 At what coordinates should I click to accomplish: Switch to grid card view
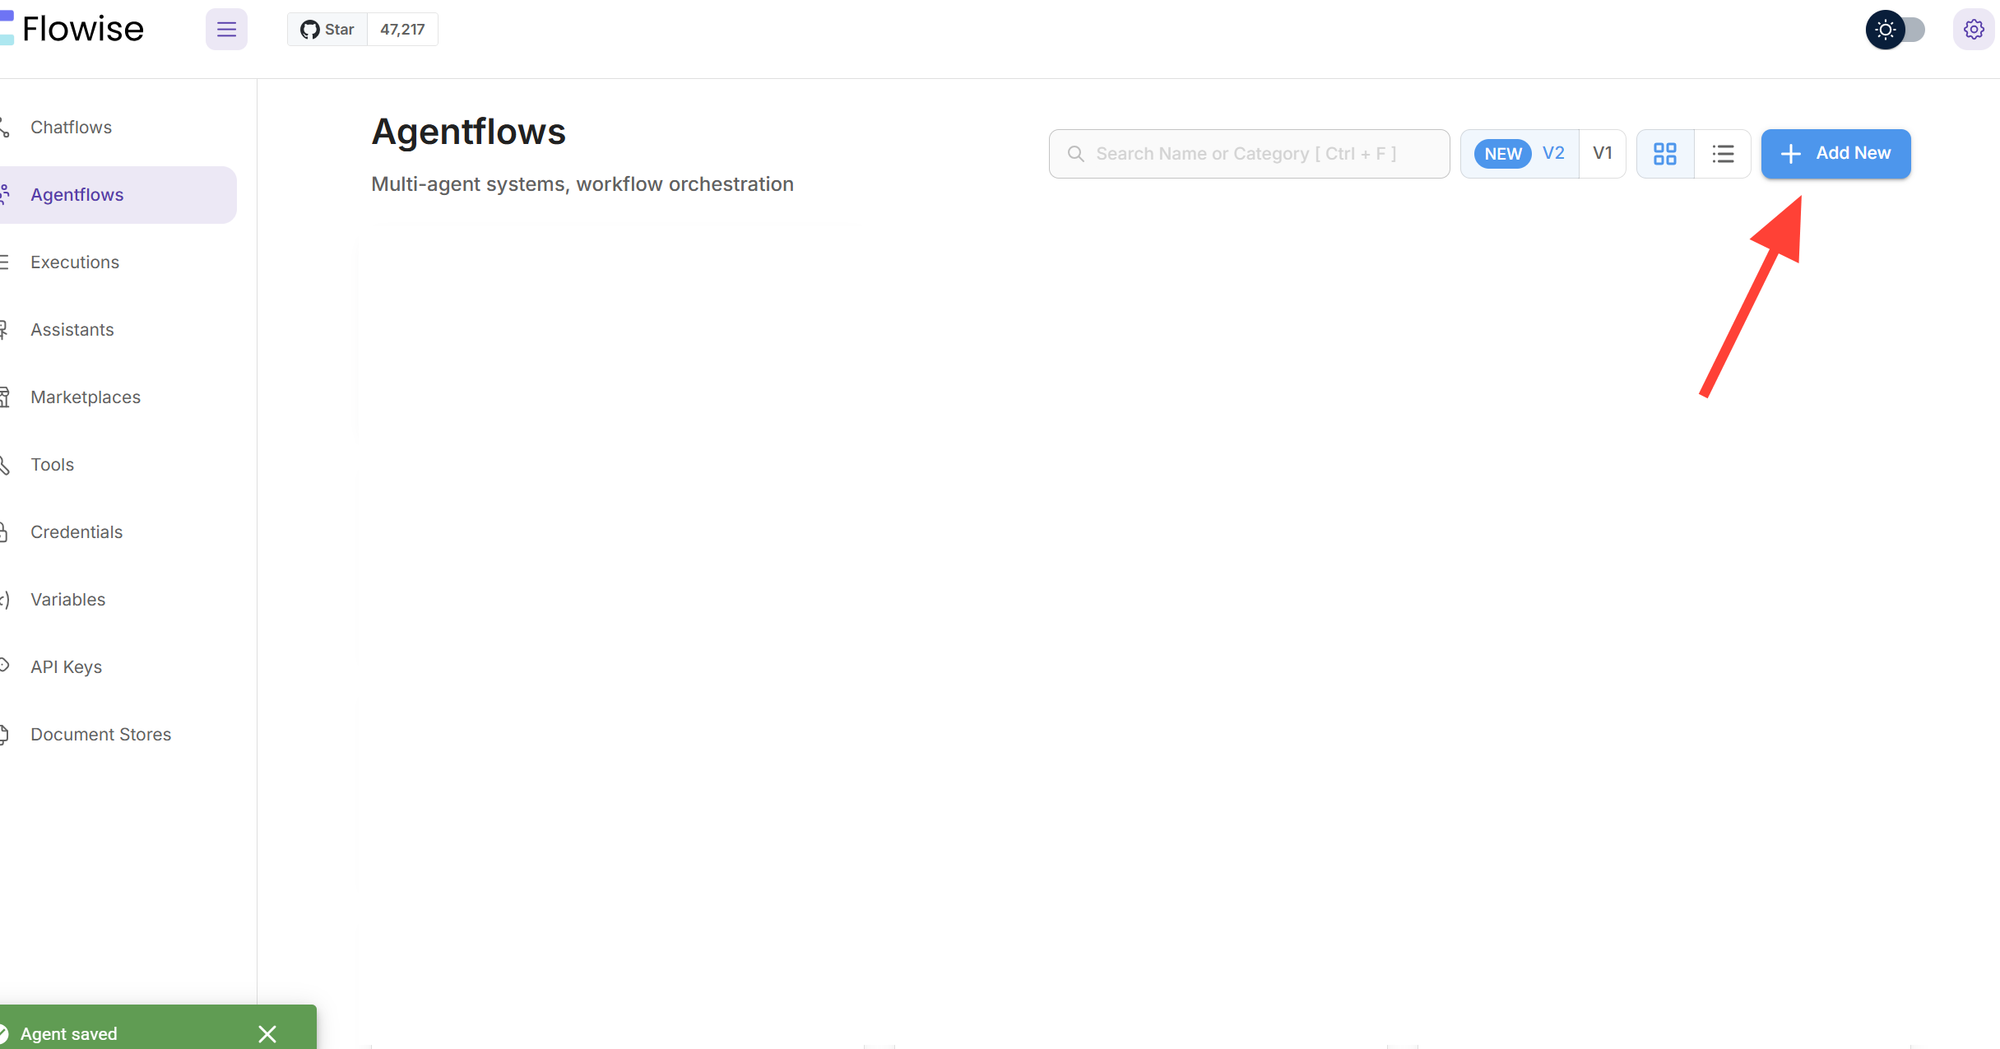pos(1665,154)
